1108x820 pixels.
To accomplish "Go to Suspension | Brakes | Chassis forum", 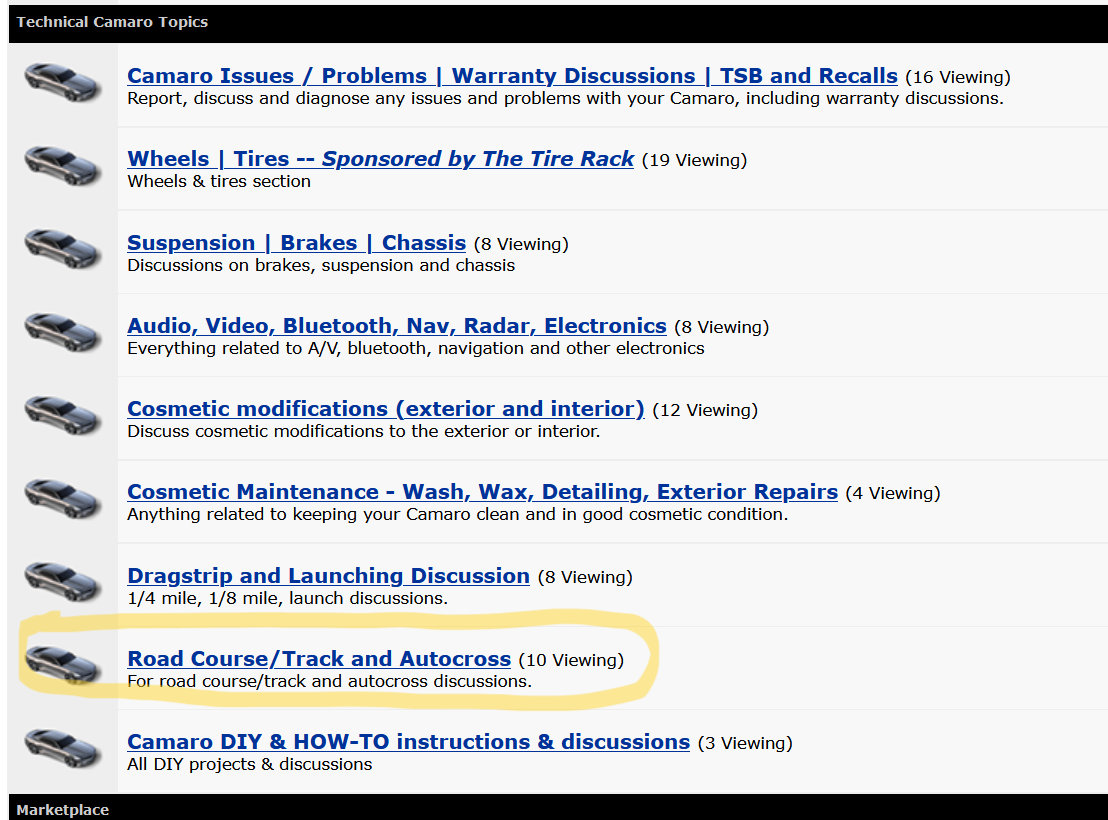I will point(296,243).
